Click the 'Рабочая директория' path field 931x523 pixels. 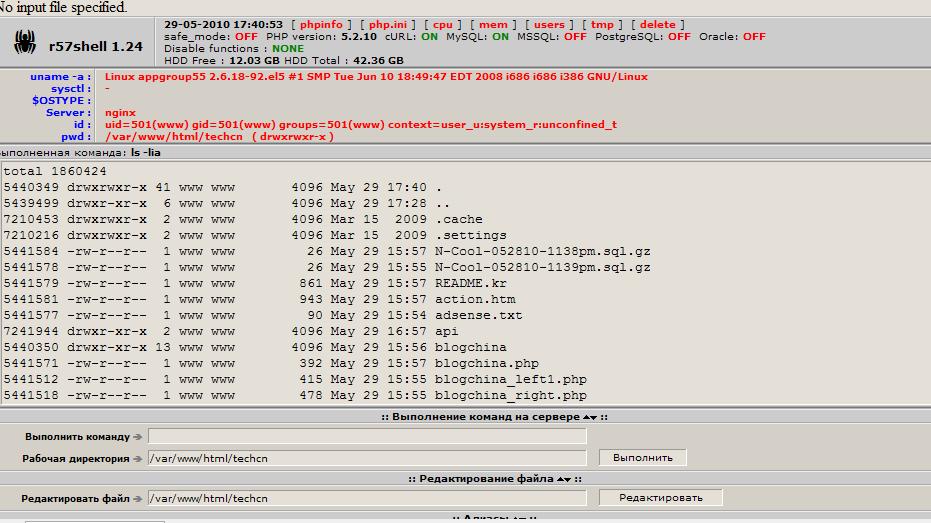(367, 458)
